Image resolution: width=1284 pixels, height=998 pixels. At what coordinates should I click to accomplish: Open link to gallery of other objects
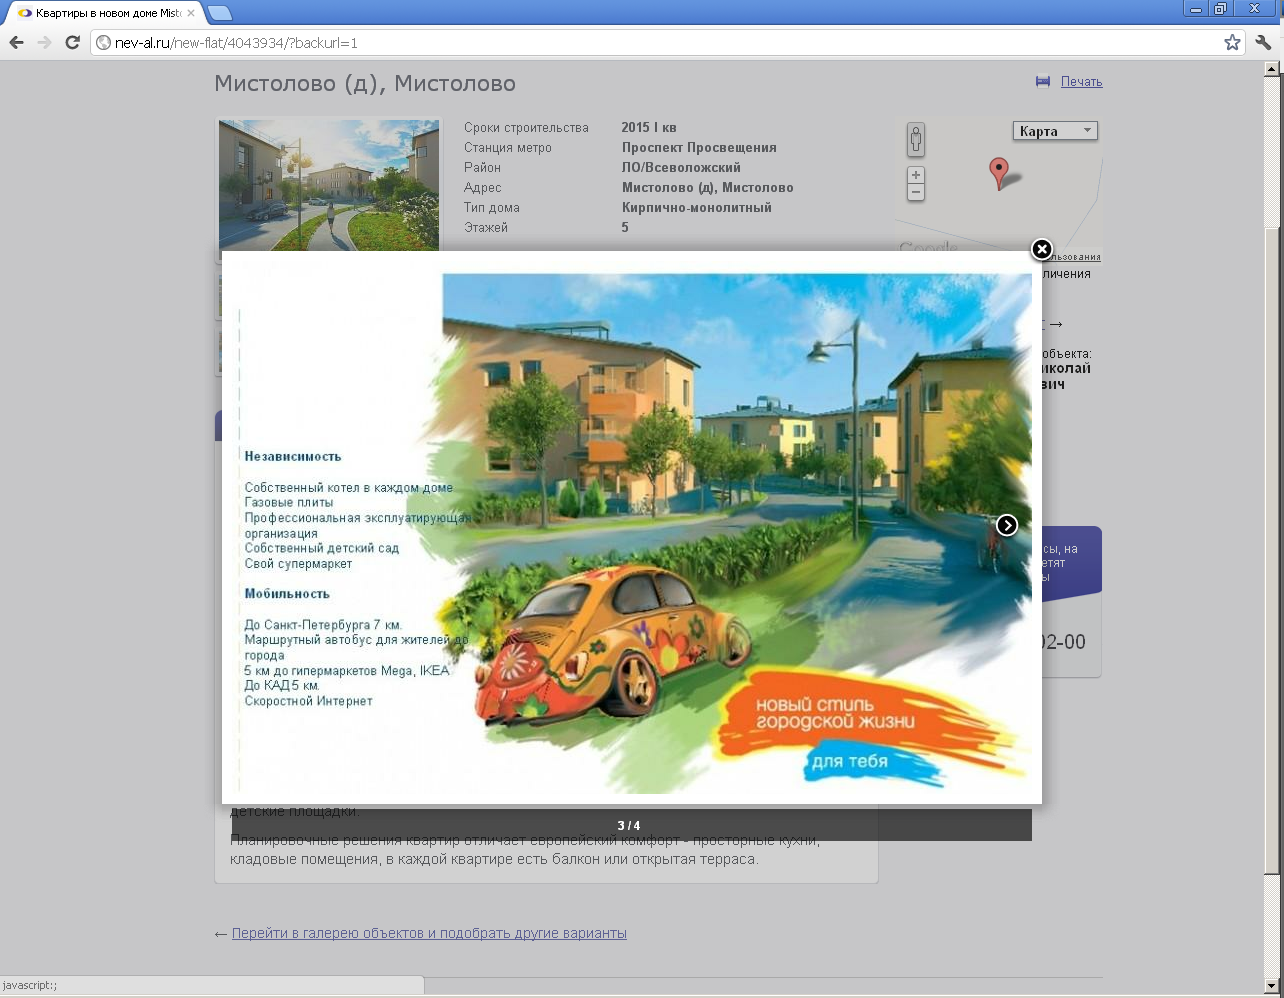[429, 933]
